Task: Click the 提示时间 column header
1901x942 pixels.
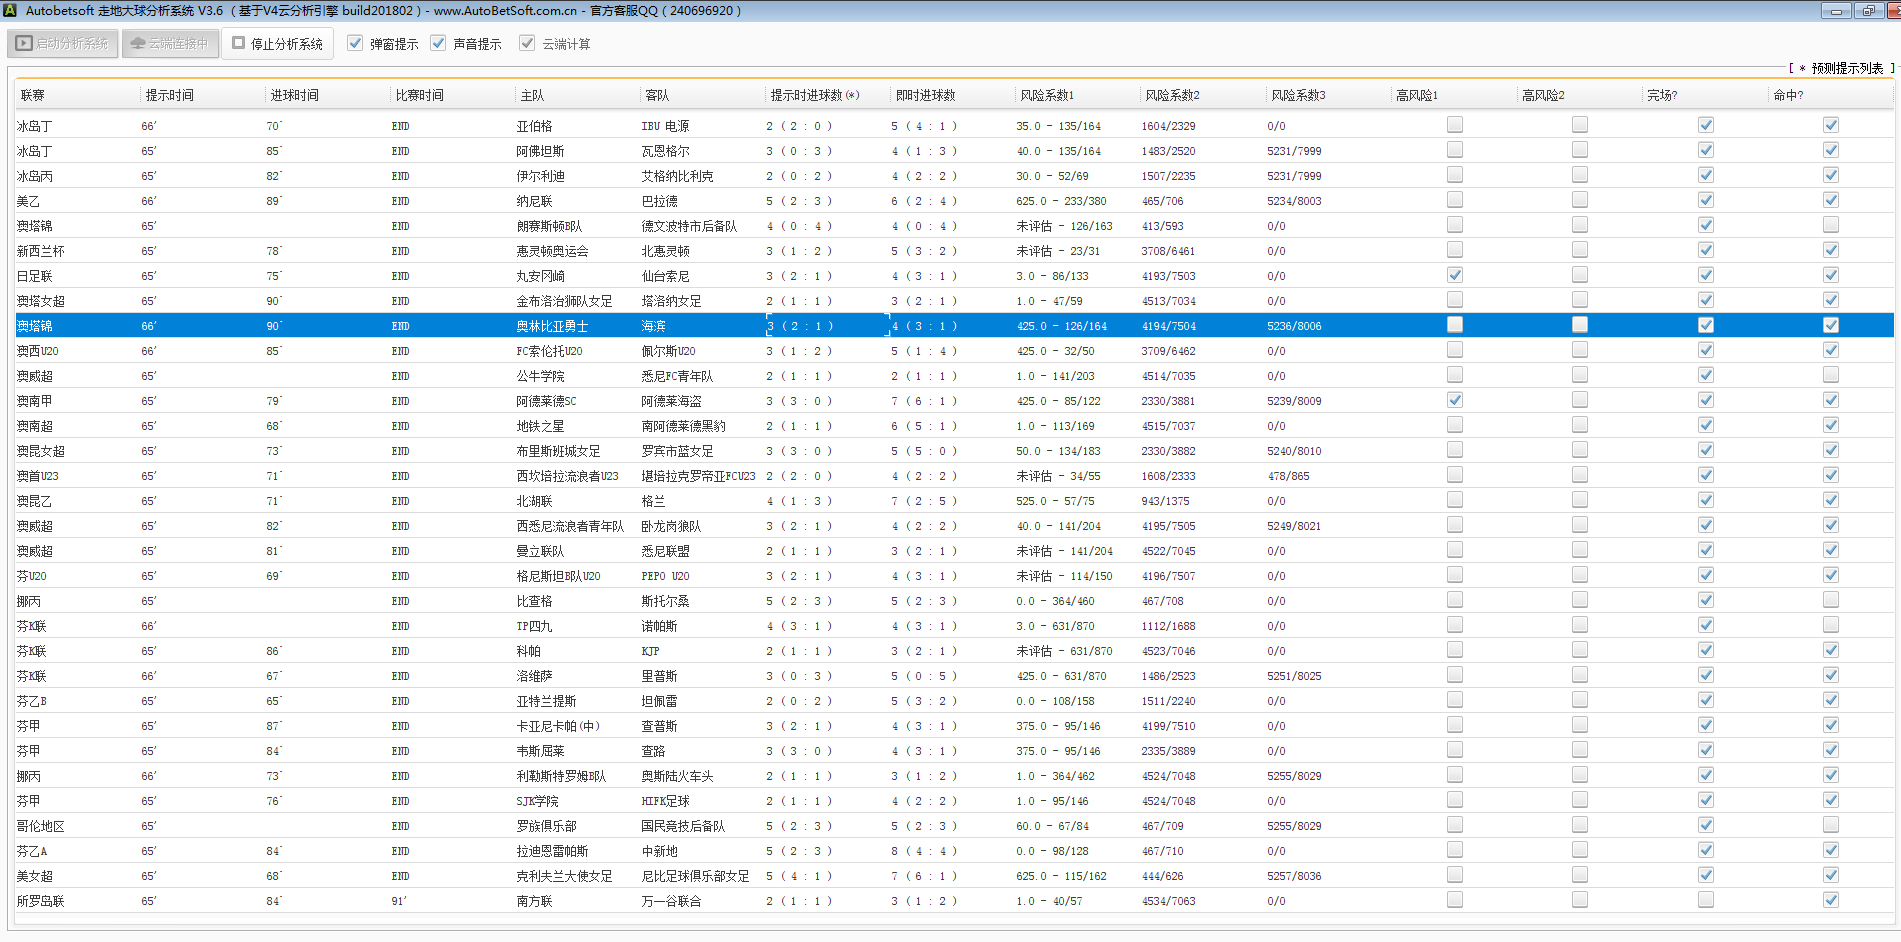Action: tap(170, 95)
